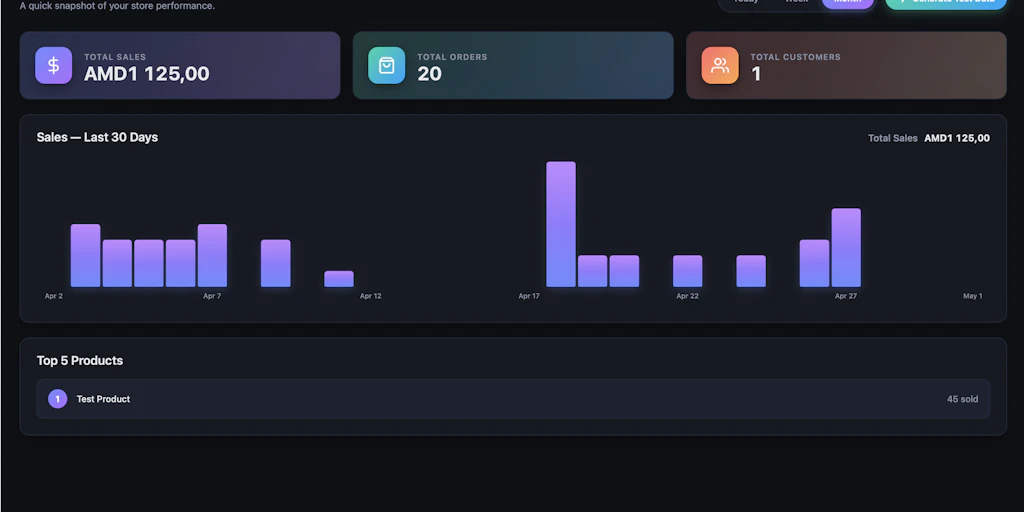The image size is (1024, 512).
Task: Click the Apr 2 axis label
Action: (x=54, y=296)
